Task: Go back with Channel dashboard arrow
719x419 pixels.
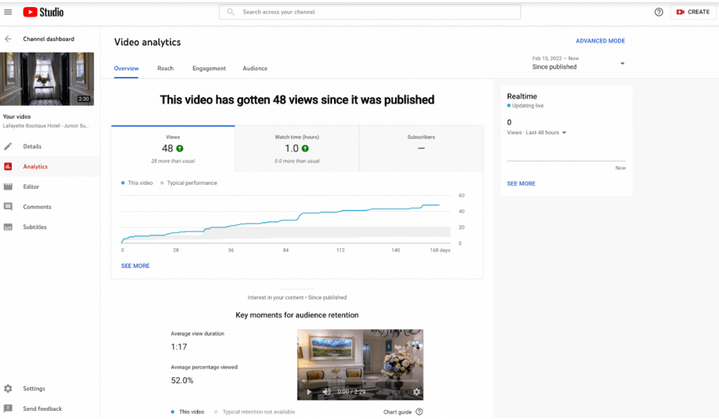Action: click(8, 39)
